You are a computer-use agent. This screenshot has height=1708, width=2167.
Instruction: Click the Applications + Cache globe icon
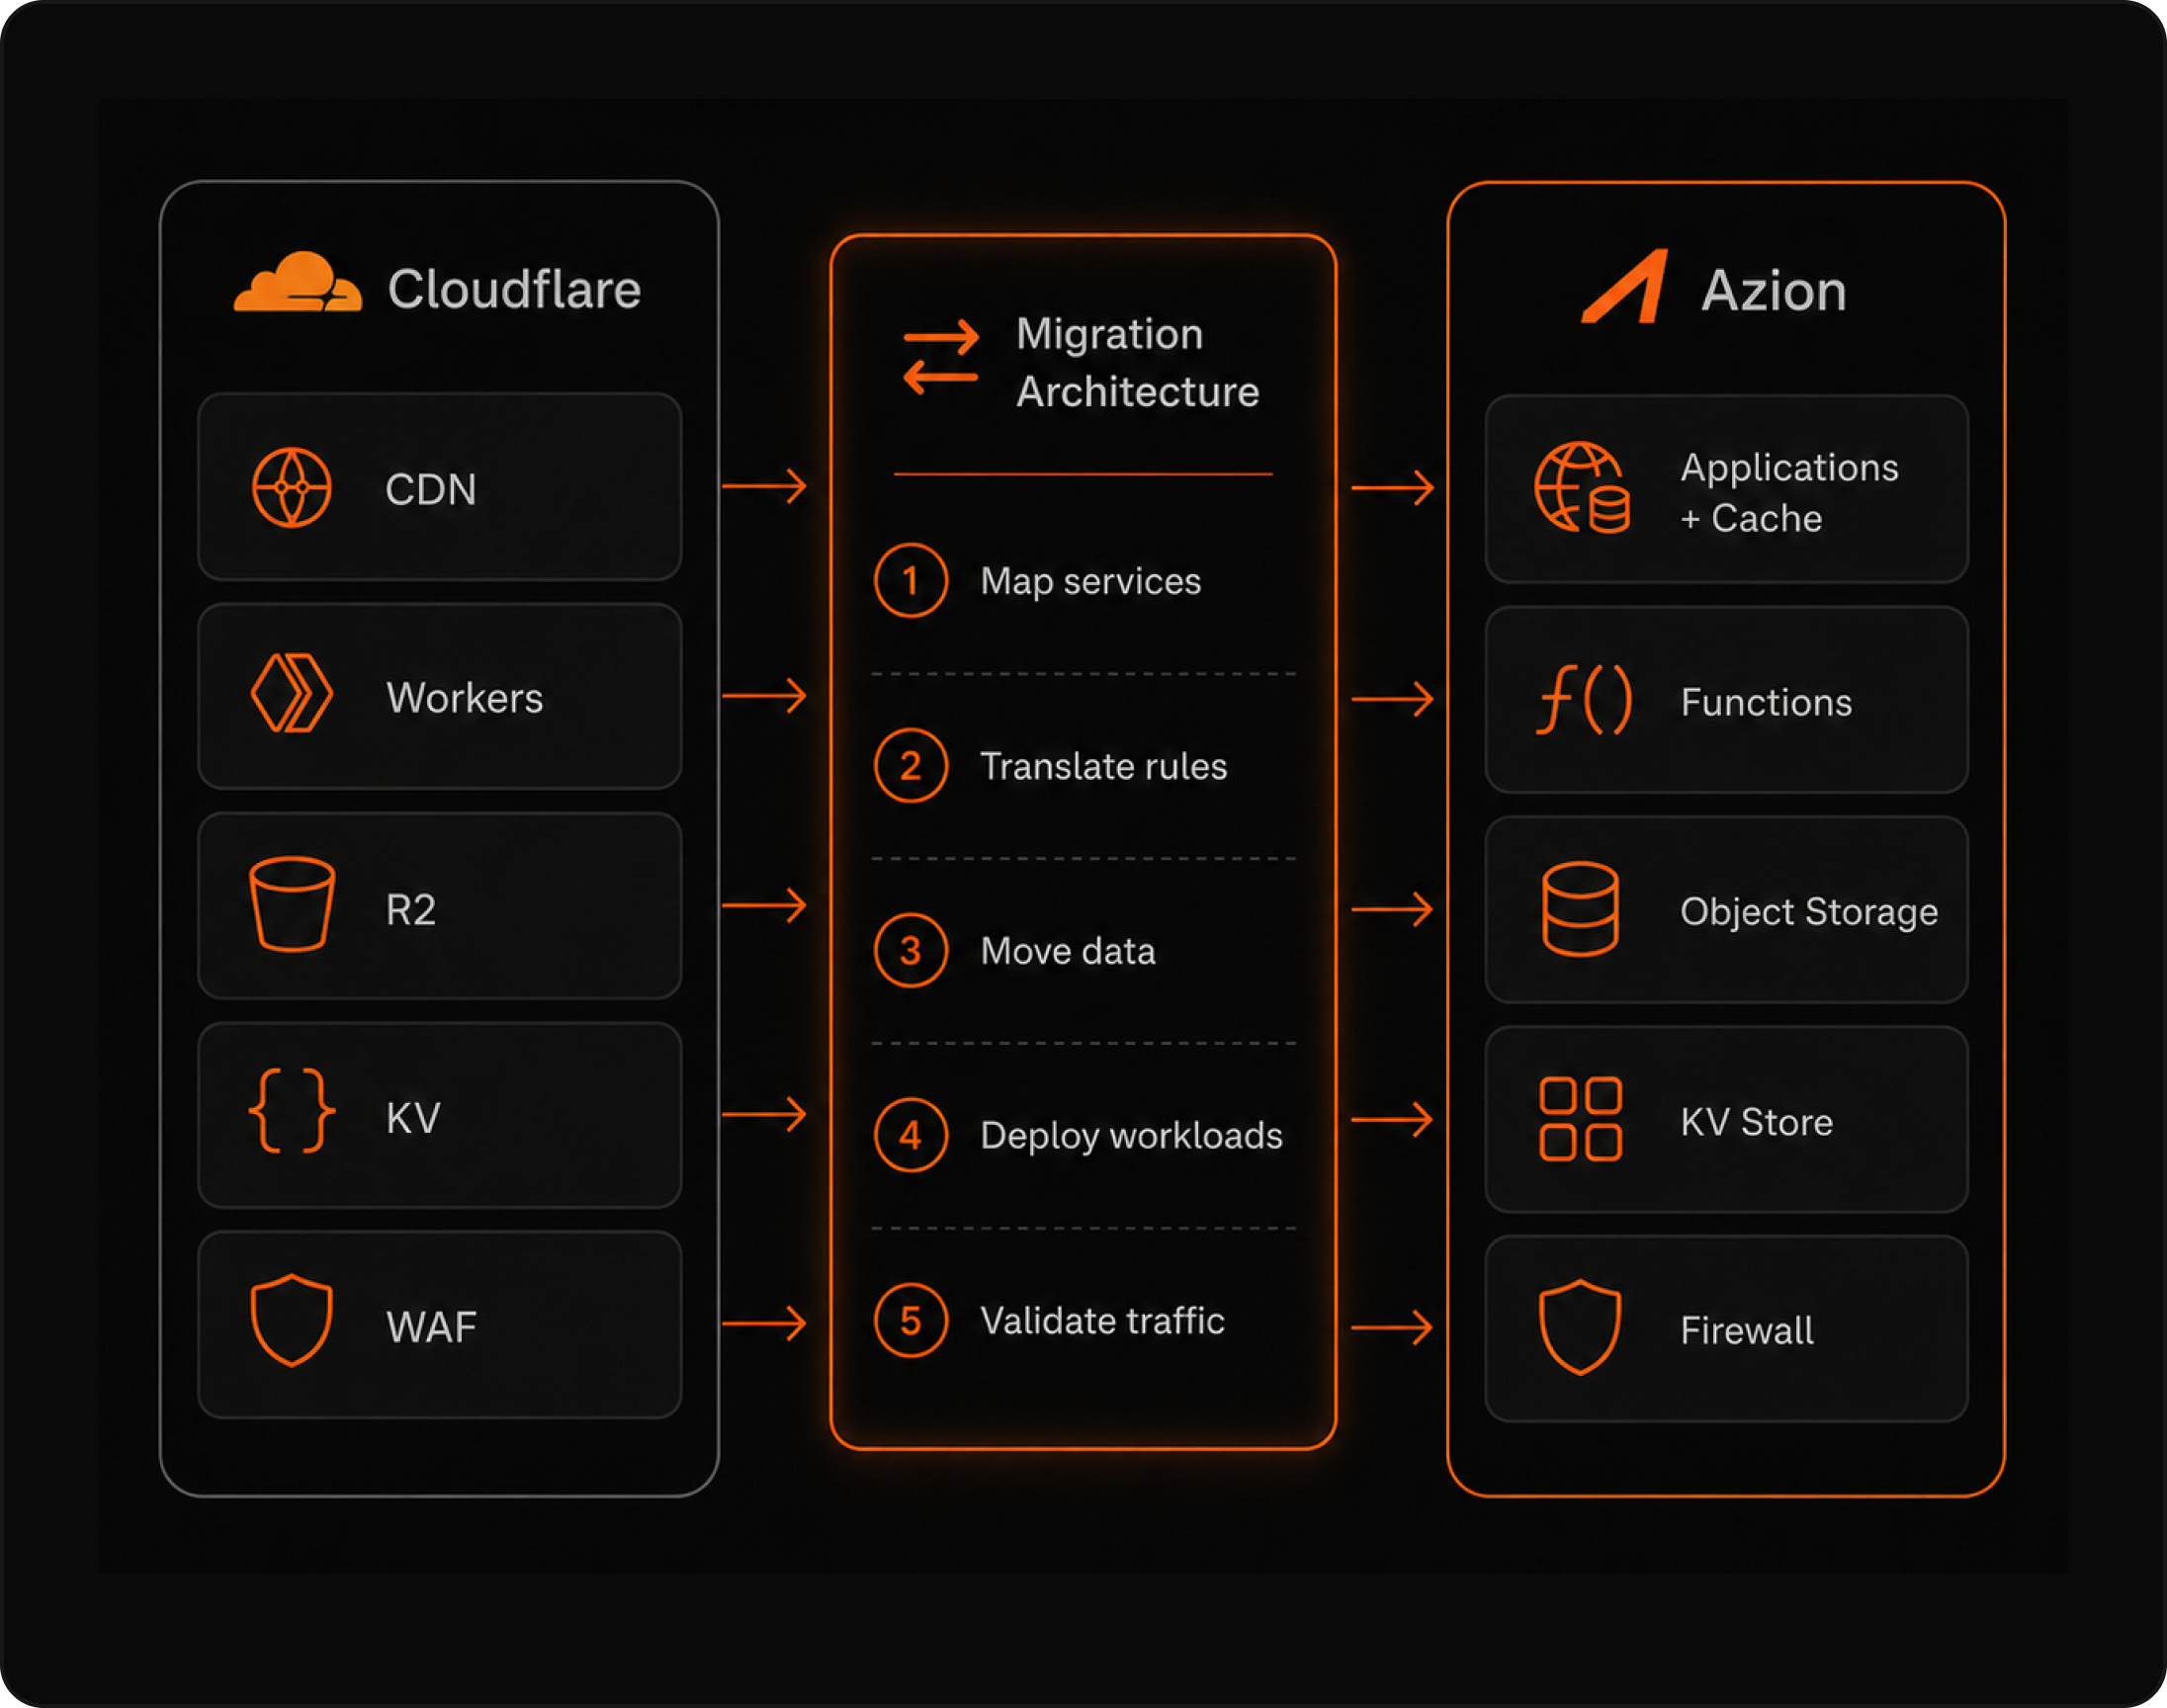pyautogui.click(x=1582, y=488)
